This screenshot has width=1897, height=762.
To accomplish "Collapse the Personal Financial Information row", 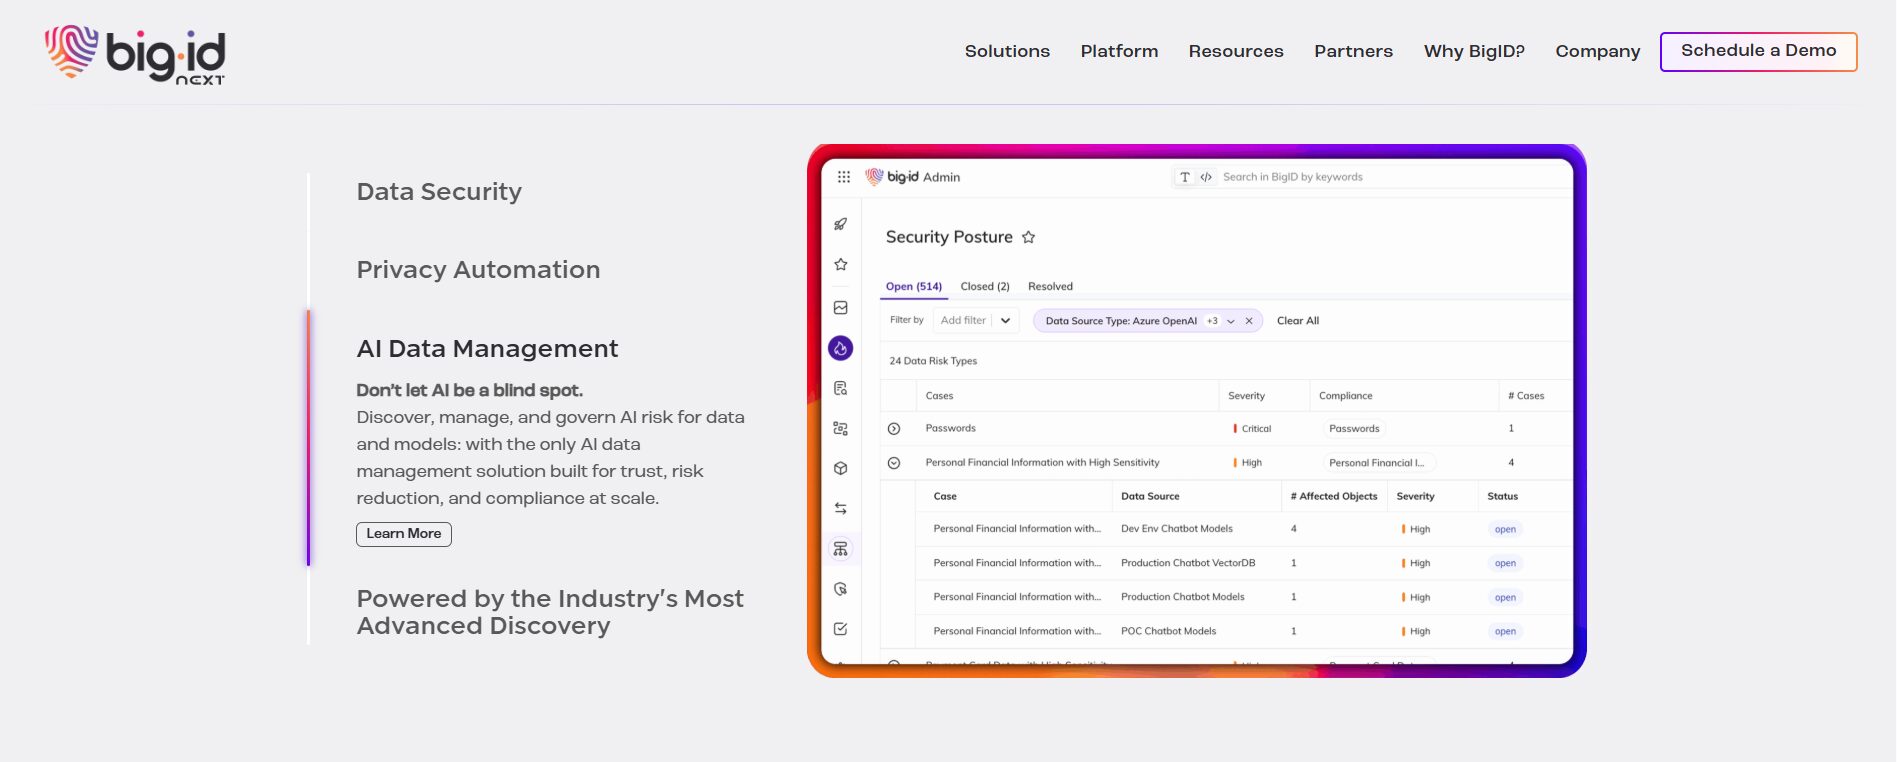I will pyautogui.click(x=894, y=463).
